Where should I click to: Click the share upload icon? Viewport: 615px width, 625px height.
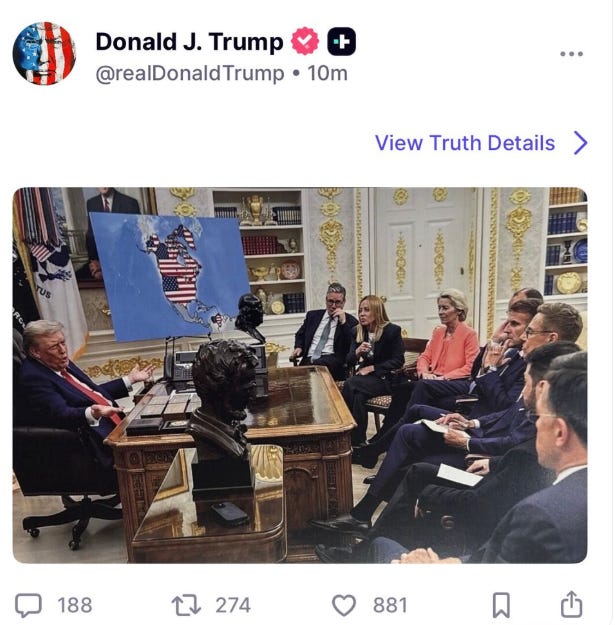[572, 604]
